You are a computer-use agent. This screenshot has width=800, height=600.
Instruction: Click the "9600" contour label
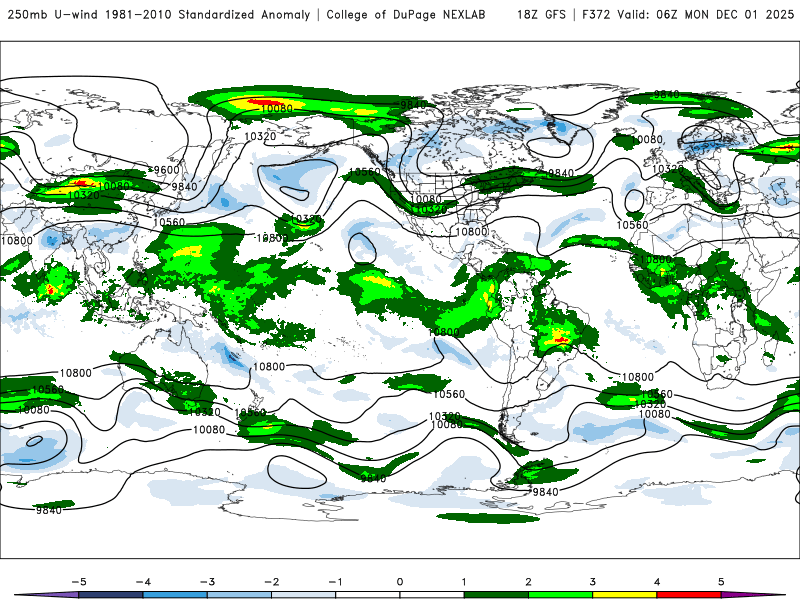[x=167, y=170]
